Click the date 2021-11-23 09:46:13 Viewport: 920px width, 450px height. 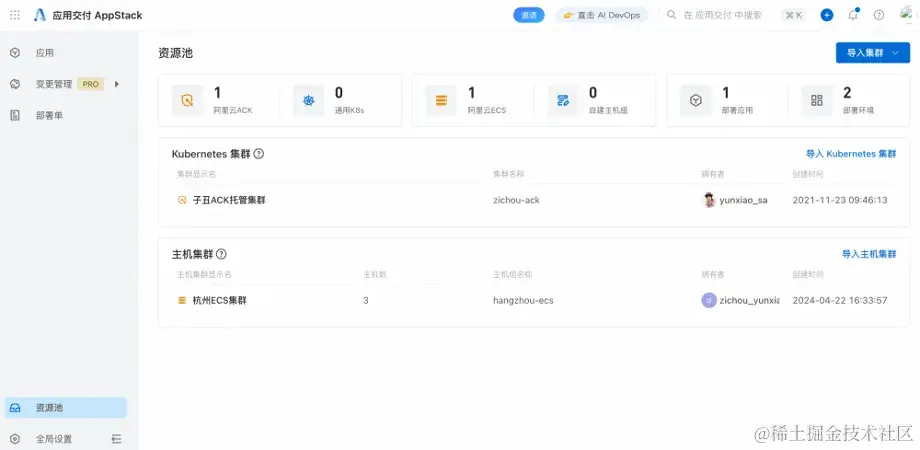tap(840, 200)
